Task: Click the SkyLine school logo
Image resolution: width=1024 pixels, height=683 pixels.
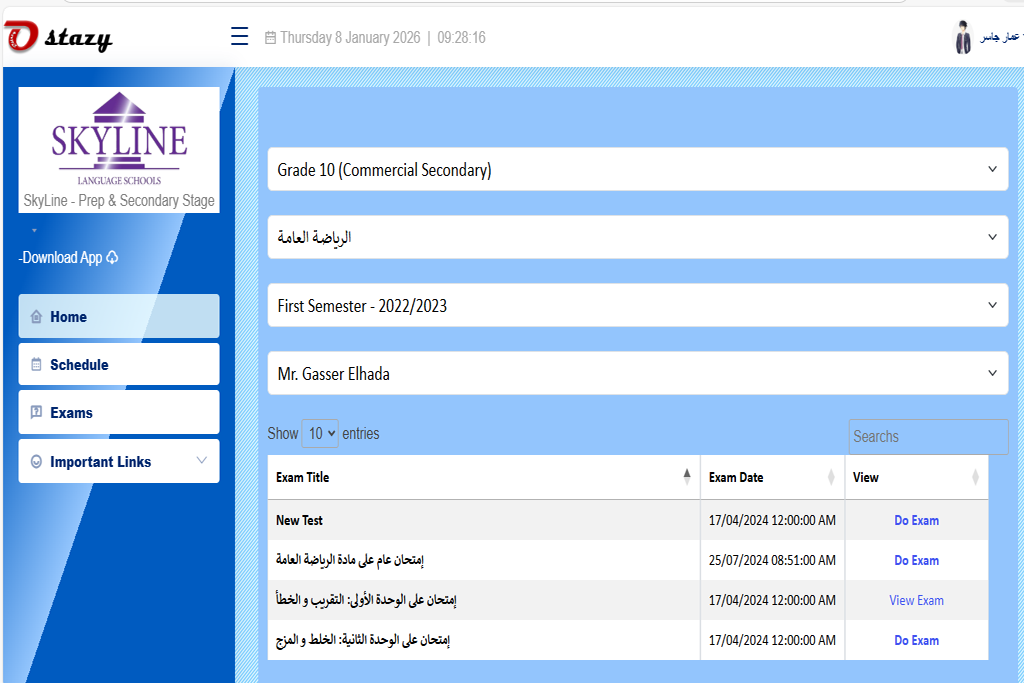Action: (119, 139)
